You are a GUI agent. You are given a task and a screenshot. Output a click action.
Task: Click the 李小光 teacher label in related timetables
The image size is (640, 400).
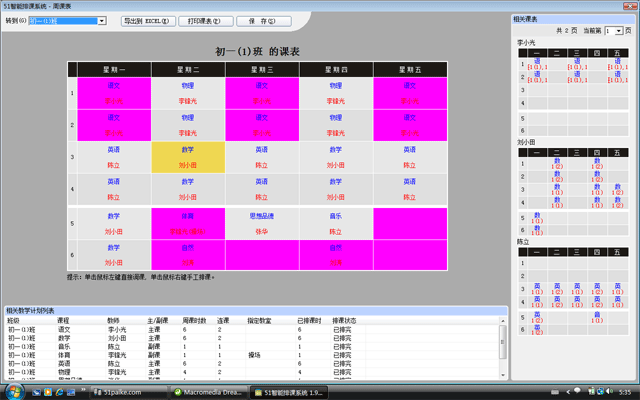(526, 42)
